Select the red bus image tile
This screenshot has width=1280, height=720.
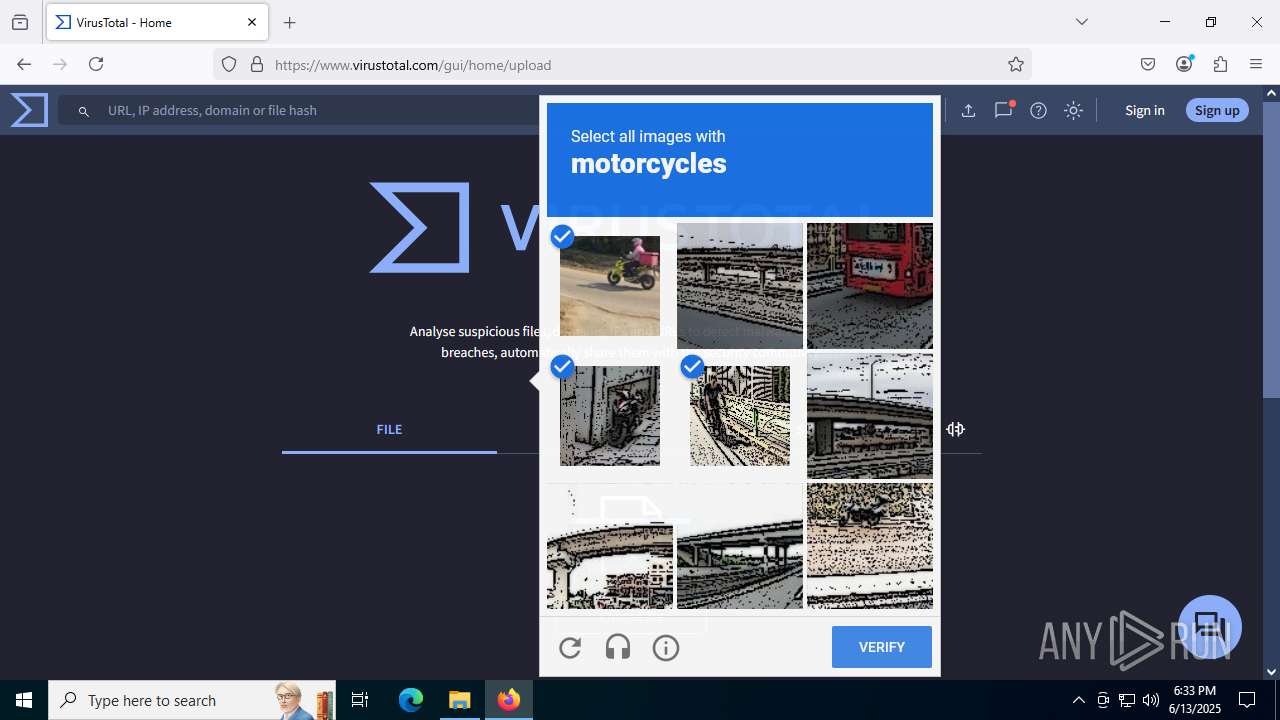coord(870,286)
